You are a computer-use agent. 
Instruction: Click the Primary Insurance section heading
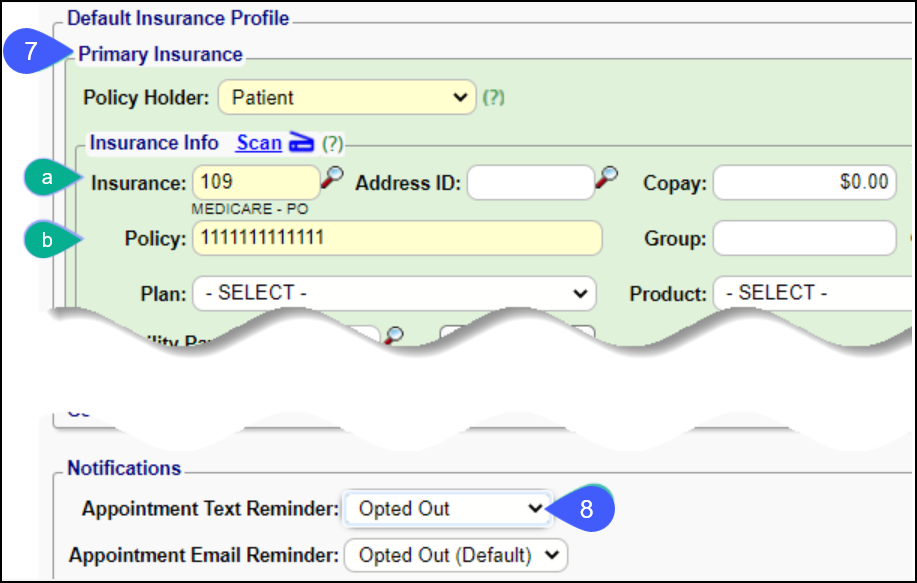[x=160, y=54]
